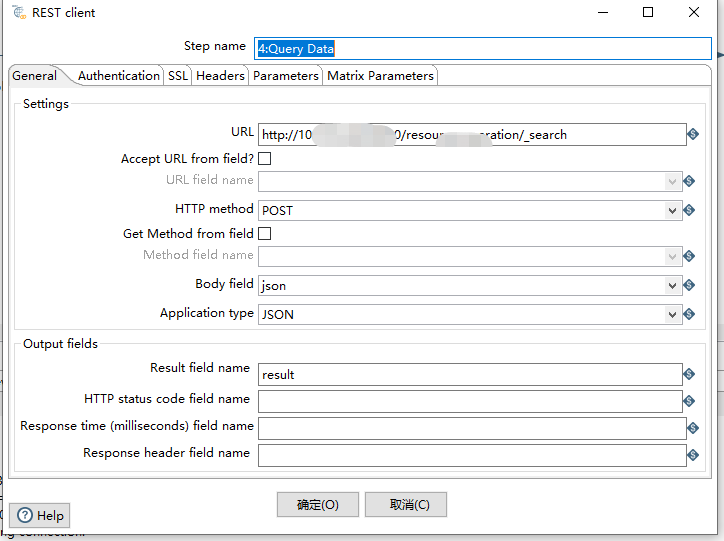Expand the URL field name dropdown
Image resolution: width=724 pixels, height=541 pixels.
(672, 181)
